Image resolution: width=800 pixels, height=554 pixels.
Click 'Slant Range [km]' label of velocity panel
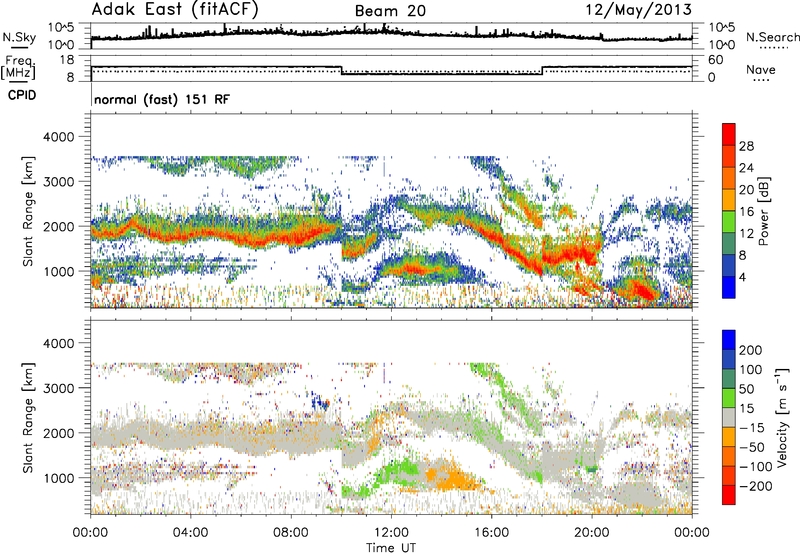(x=28, y=418)
